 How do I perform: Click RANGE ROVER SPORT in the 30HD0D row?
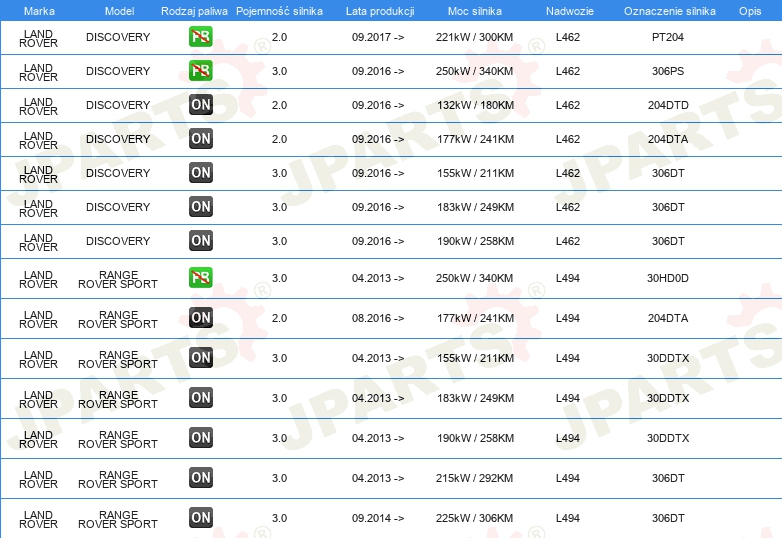(x=118, y=279)
